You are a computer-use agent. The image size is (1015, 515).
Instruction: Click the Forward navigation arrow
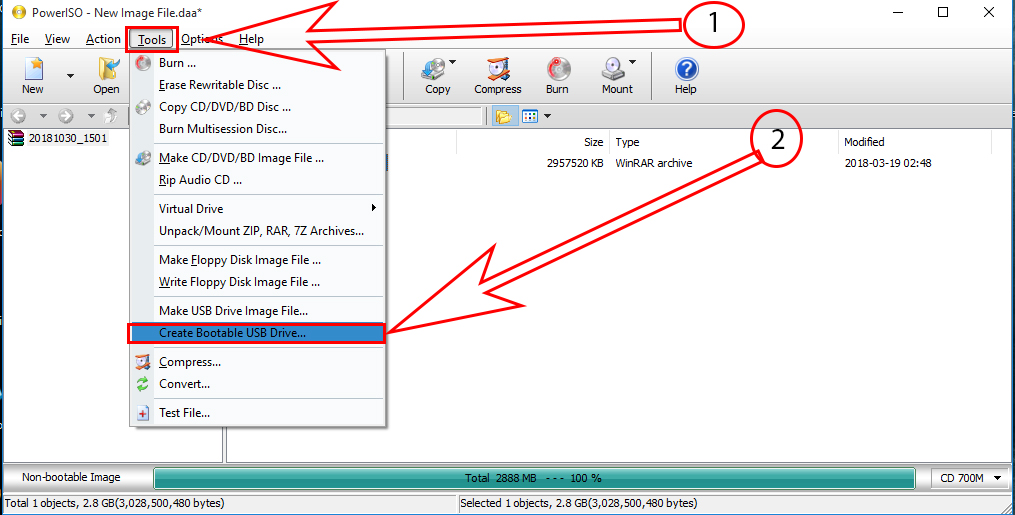pos(65,117)
